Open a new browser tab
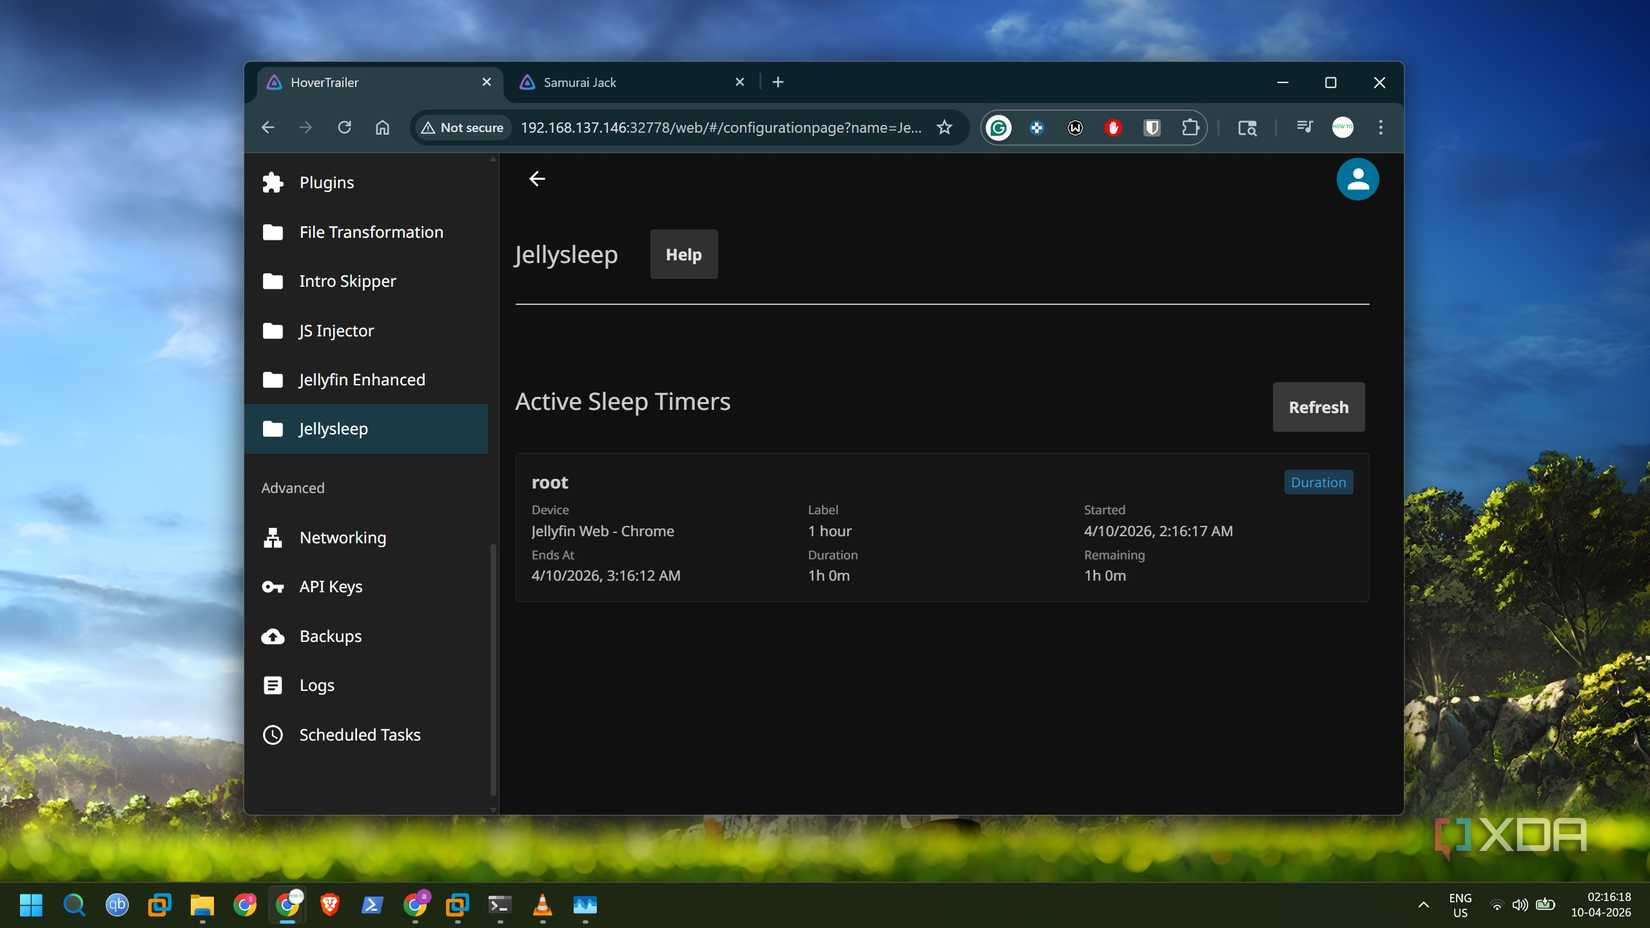Image resolution: width=1650 pixels, height=928 pixels. (778, 82)
